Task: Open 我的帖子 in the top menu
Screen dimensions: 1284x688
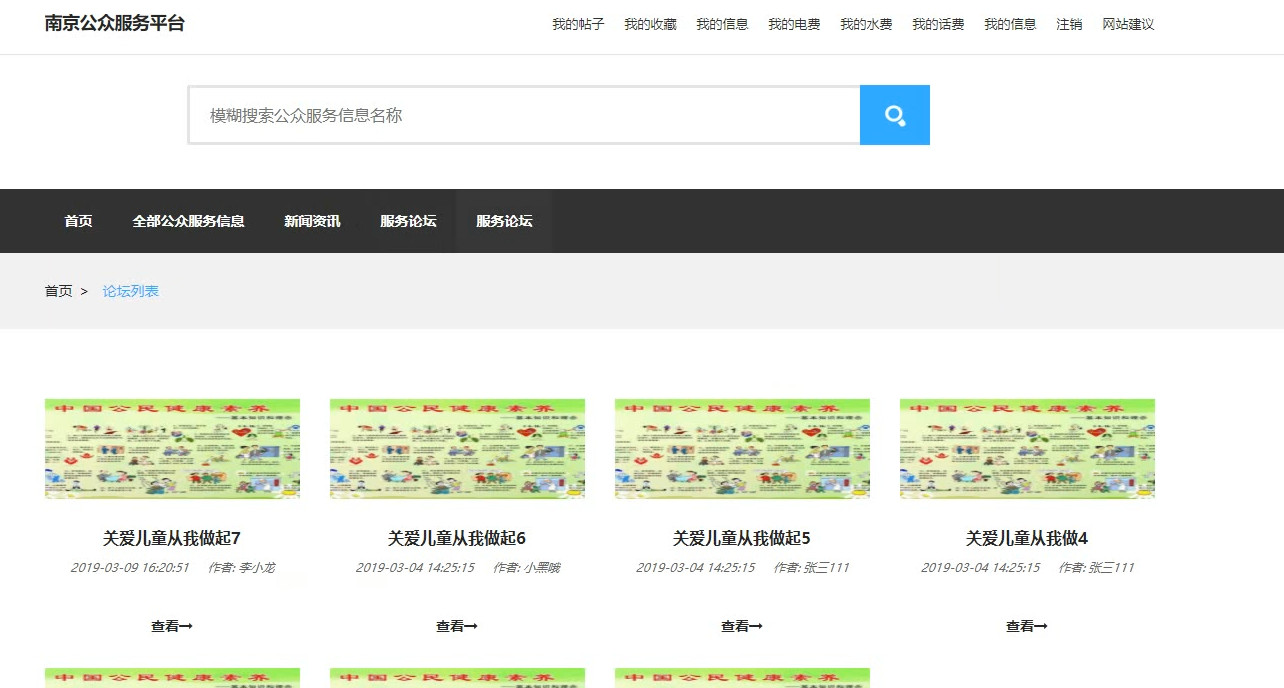Action: click(x=578, y=24)
